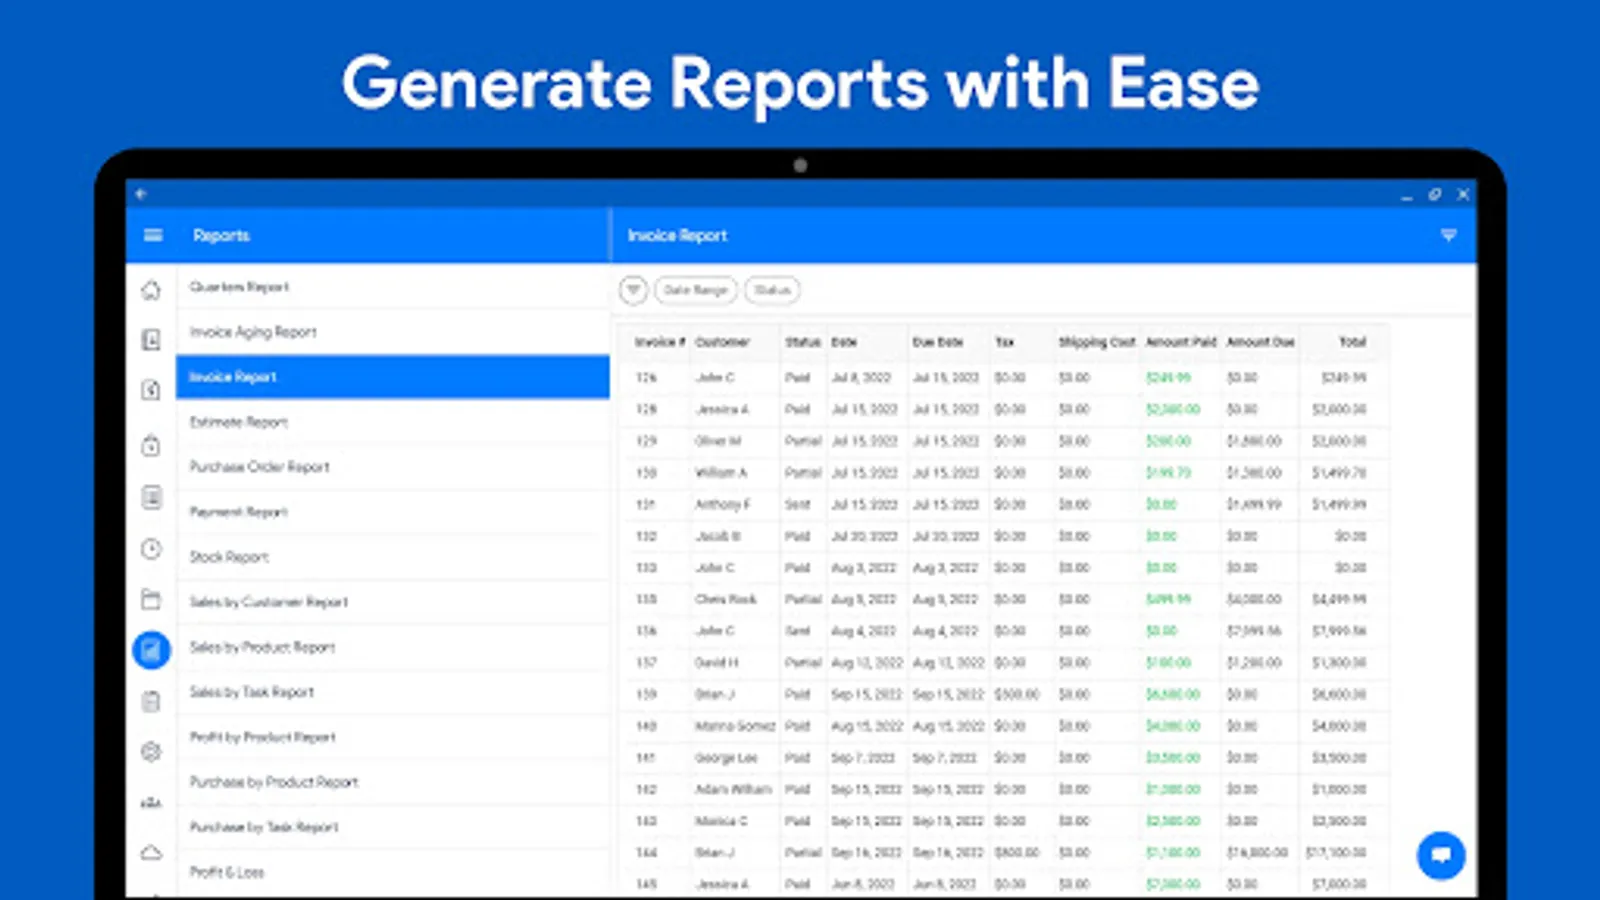Viewport: 1600px width, 900px height.
Task: Sort by the Tax column header
Action: coord(1004,342)
